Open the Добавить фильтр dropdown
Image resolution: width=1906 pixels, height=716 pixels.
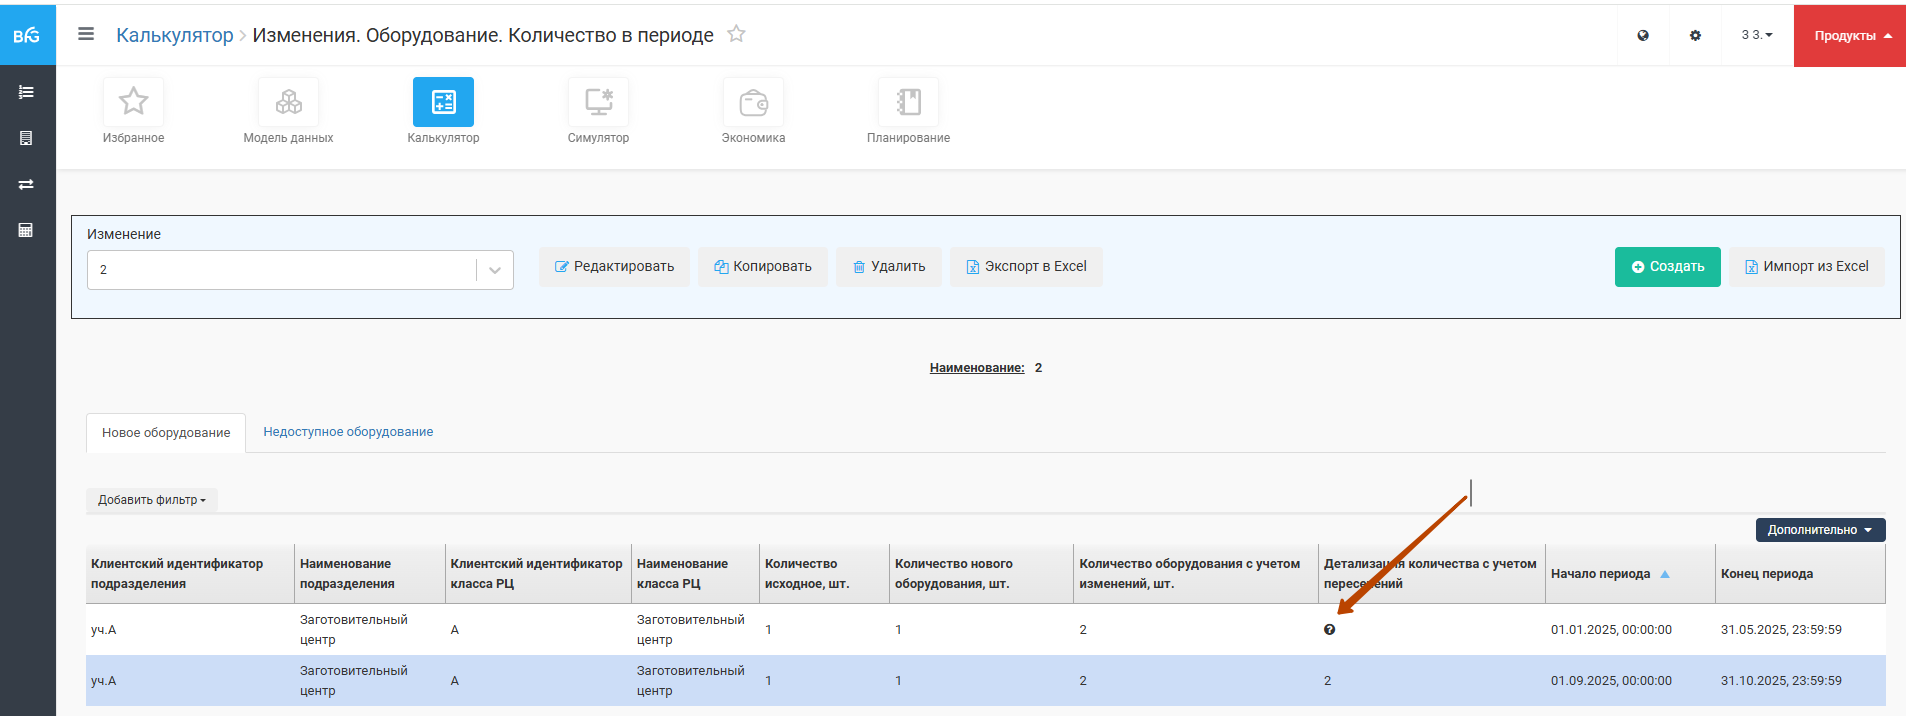click(152, 500)
